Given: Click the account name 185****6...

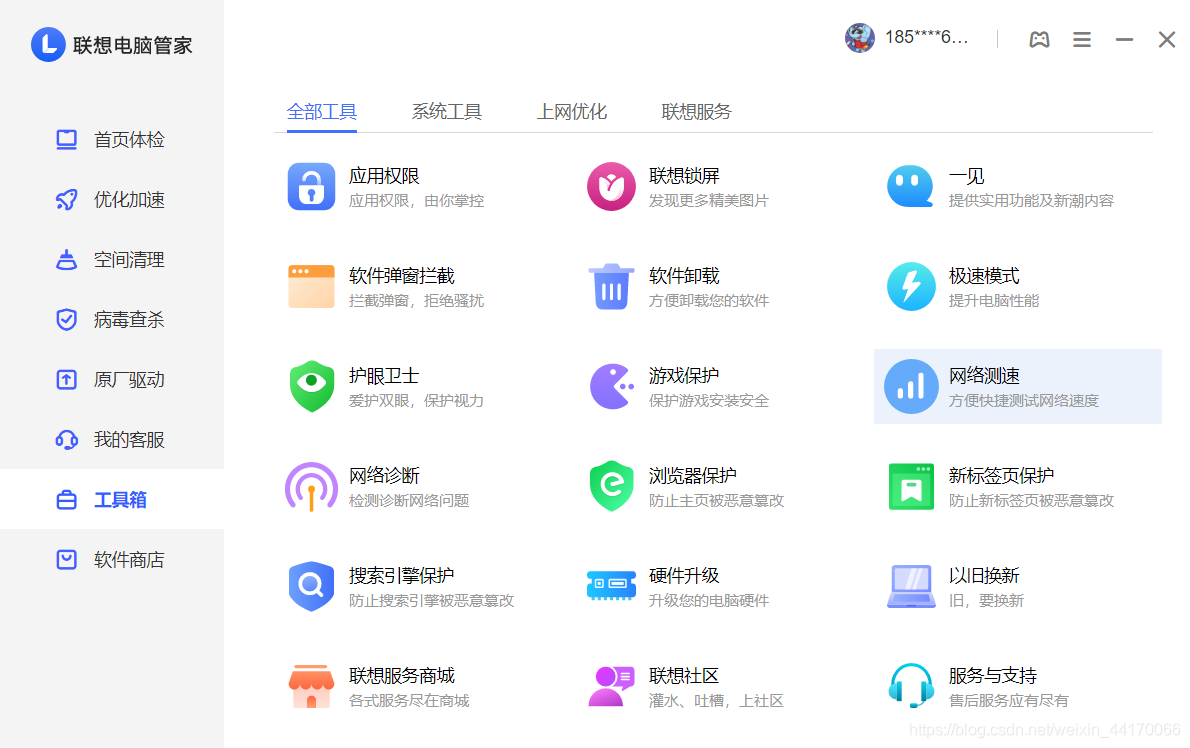Looking at the screenshot, I should (926, 37).
